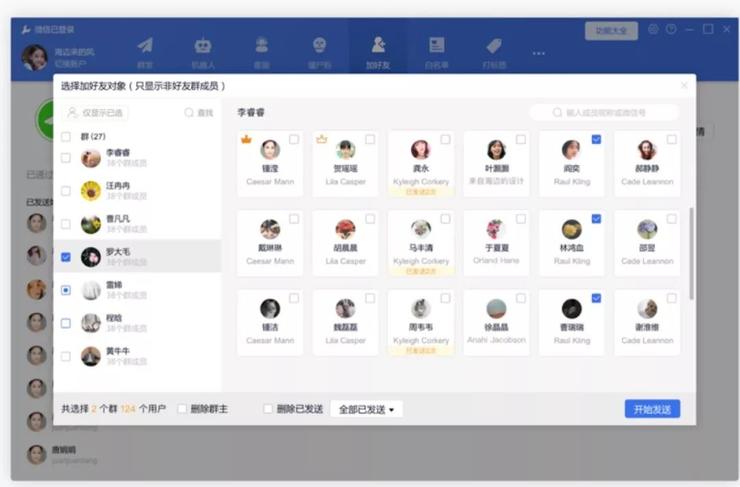Check the 徐晶晶 member card checkbox

521,298
